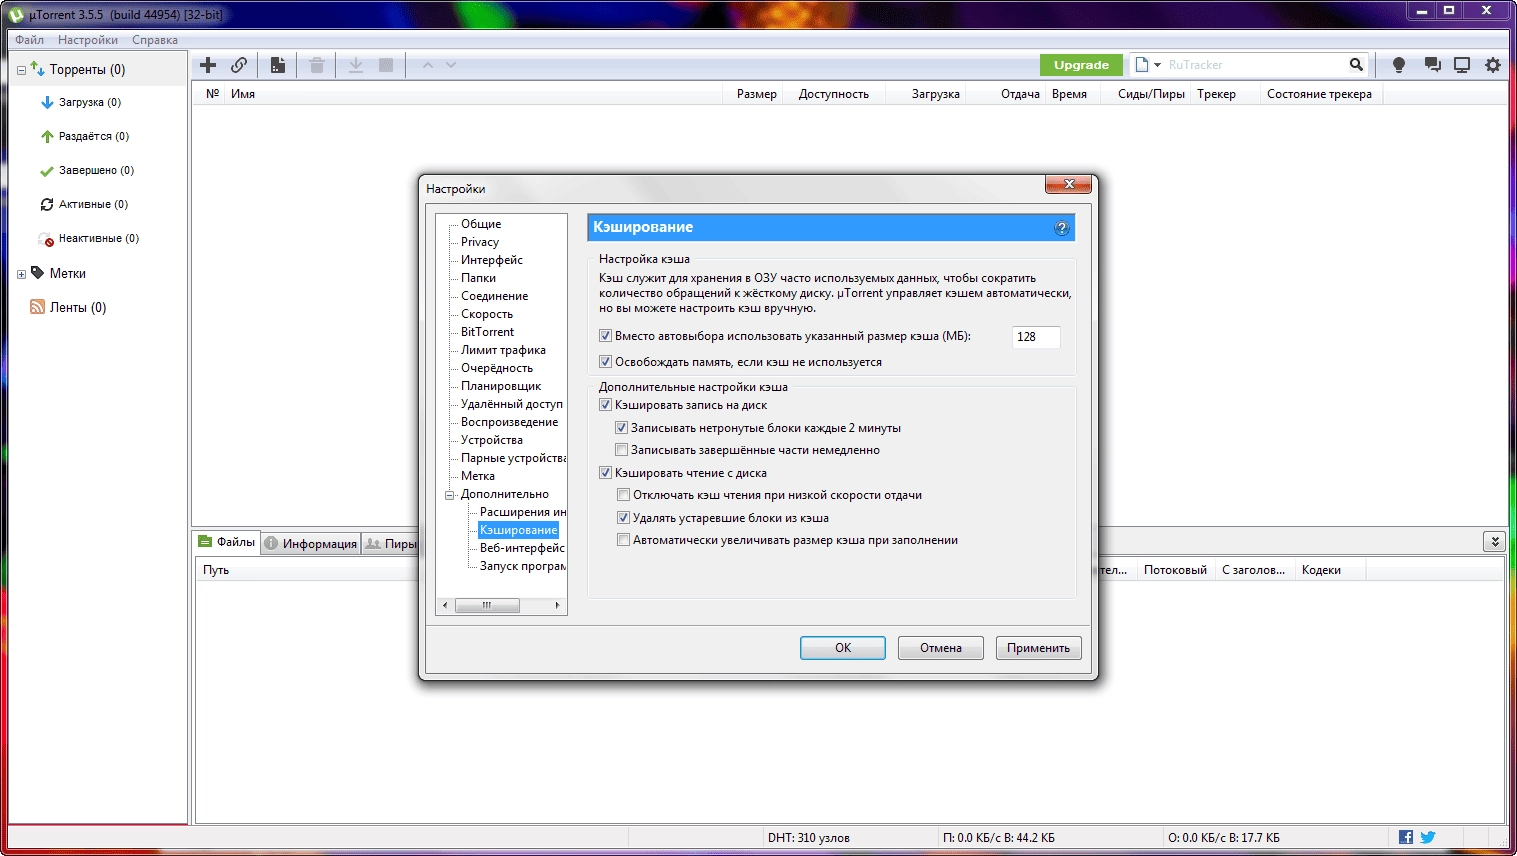
Task: Toggle Кэшировать запись на диск checkbox
Action: (x=605, y=405)
